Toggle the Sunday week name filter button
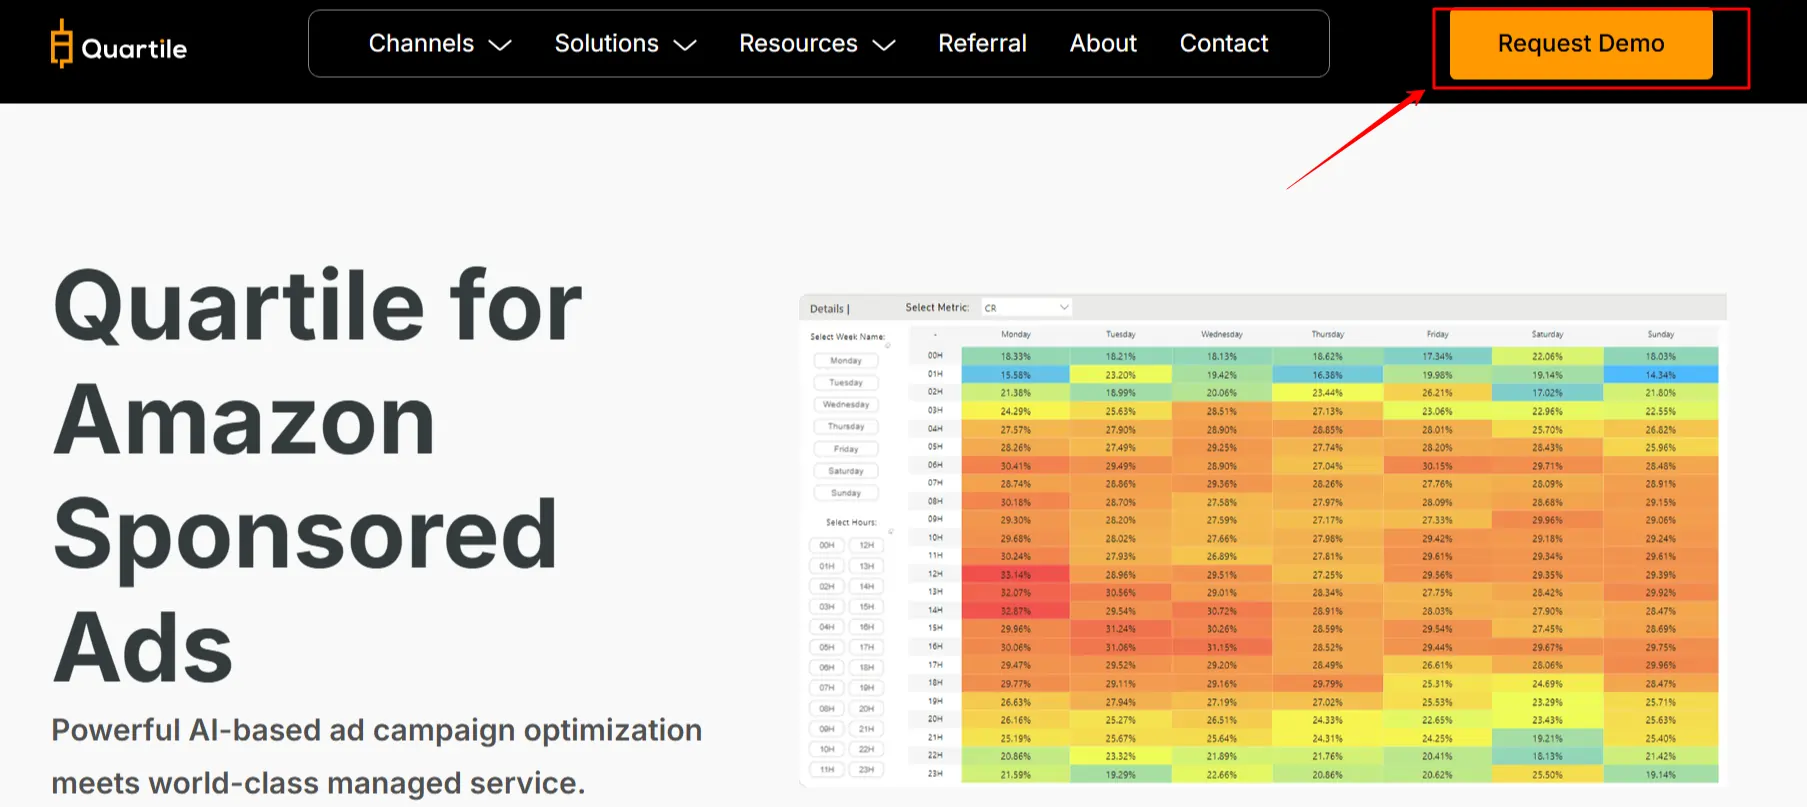Viewport: 1807px width, 807px height. [x=845, y=493]
